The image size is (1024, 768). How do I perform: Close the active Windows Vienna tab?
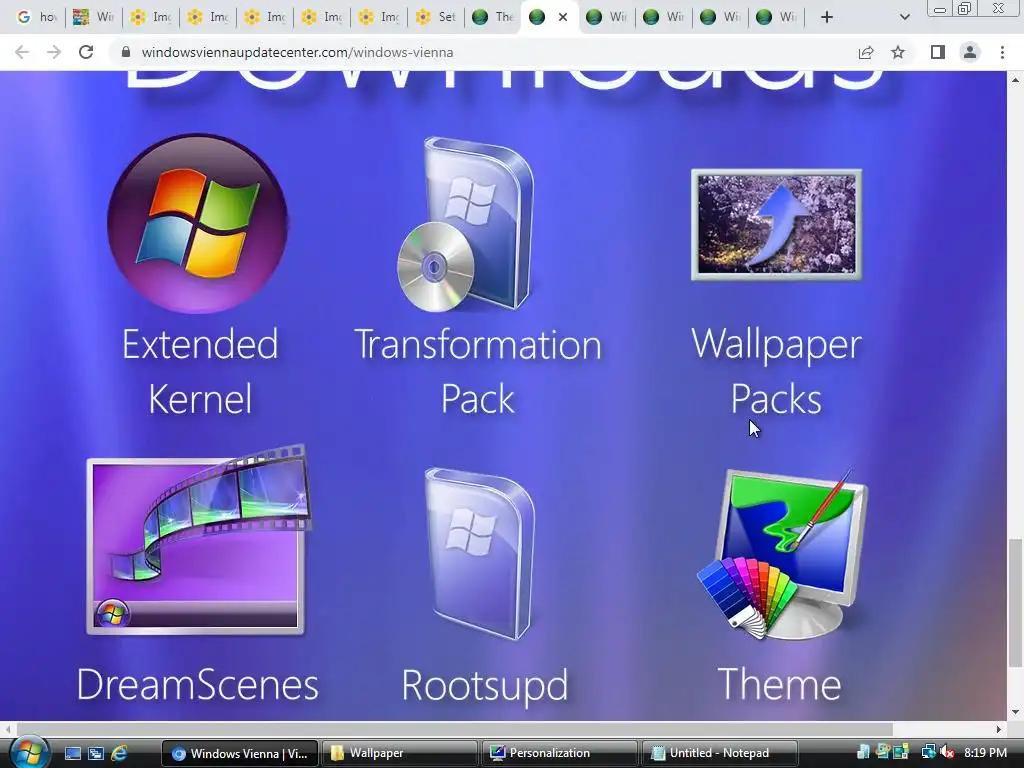tap(563, 17)
